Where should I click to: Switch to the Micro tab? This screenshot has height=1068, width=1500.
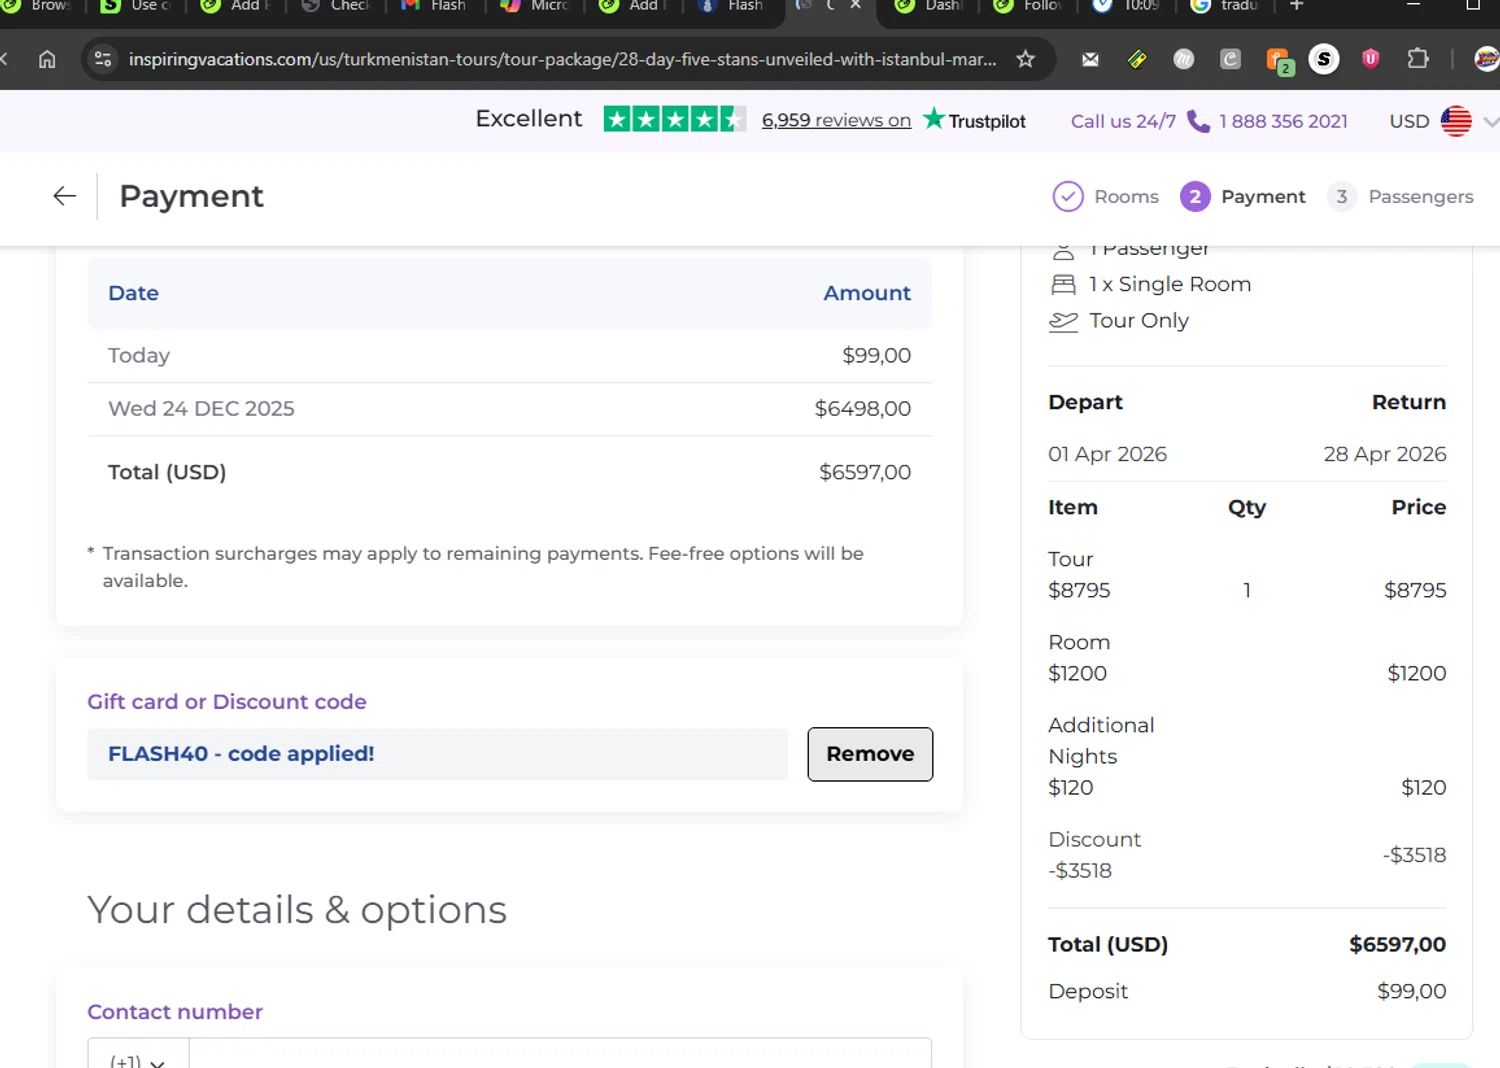[x=535, y=6]
